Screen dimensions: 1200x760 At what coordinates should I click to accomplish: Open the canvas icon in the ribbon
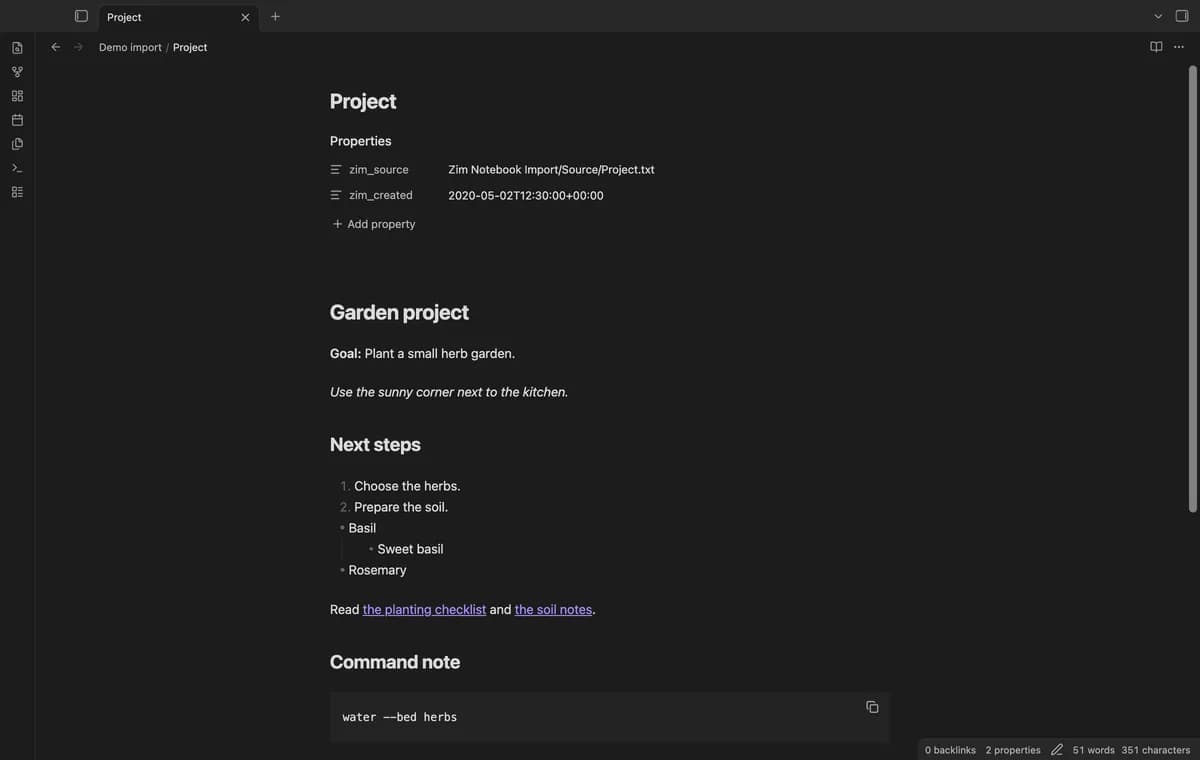tap(17, 96)
